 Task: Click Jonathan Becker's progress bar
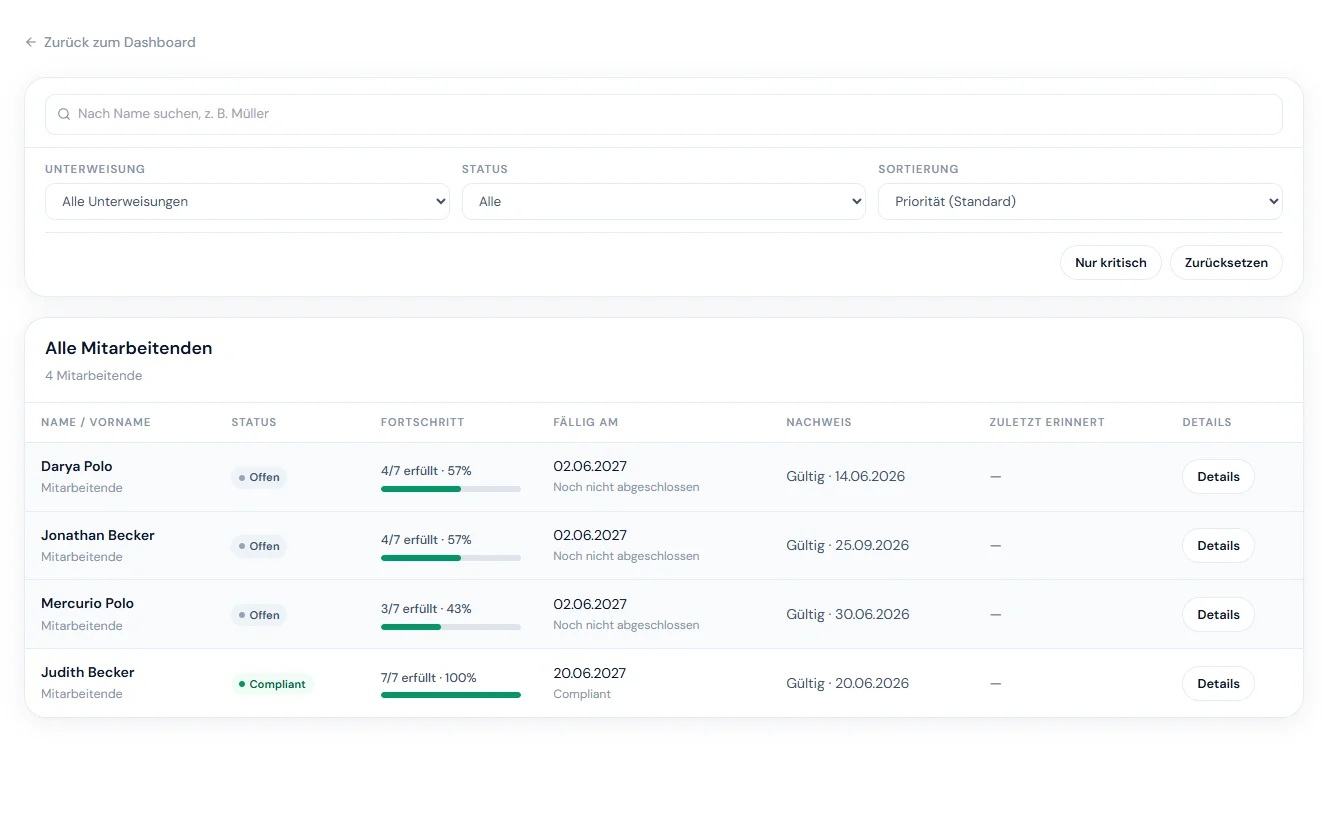[x=451, y=558]
